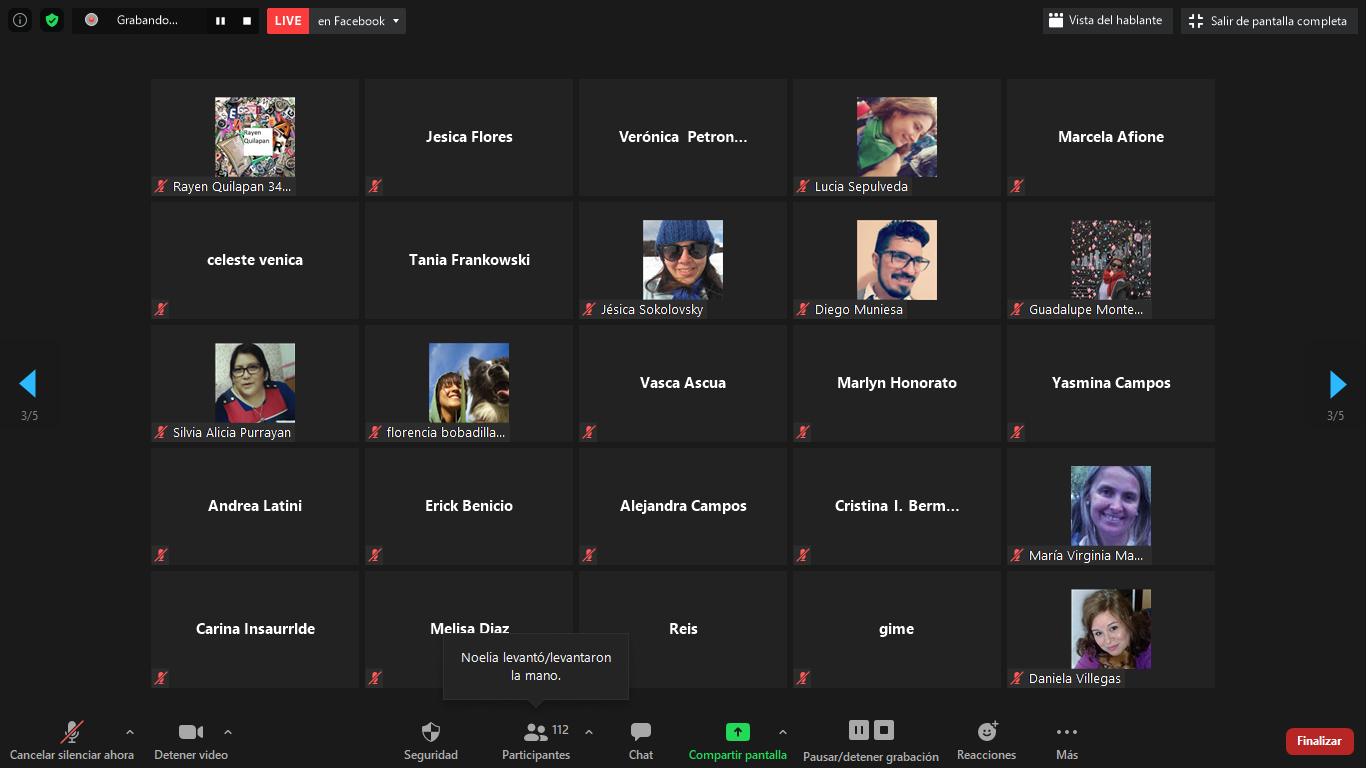Open the Chat panel
Viewport: 1366px width, 768px height.
coord(641,732)
